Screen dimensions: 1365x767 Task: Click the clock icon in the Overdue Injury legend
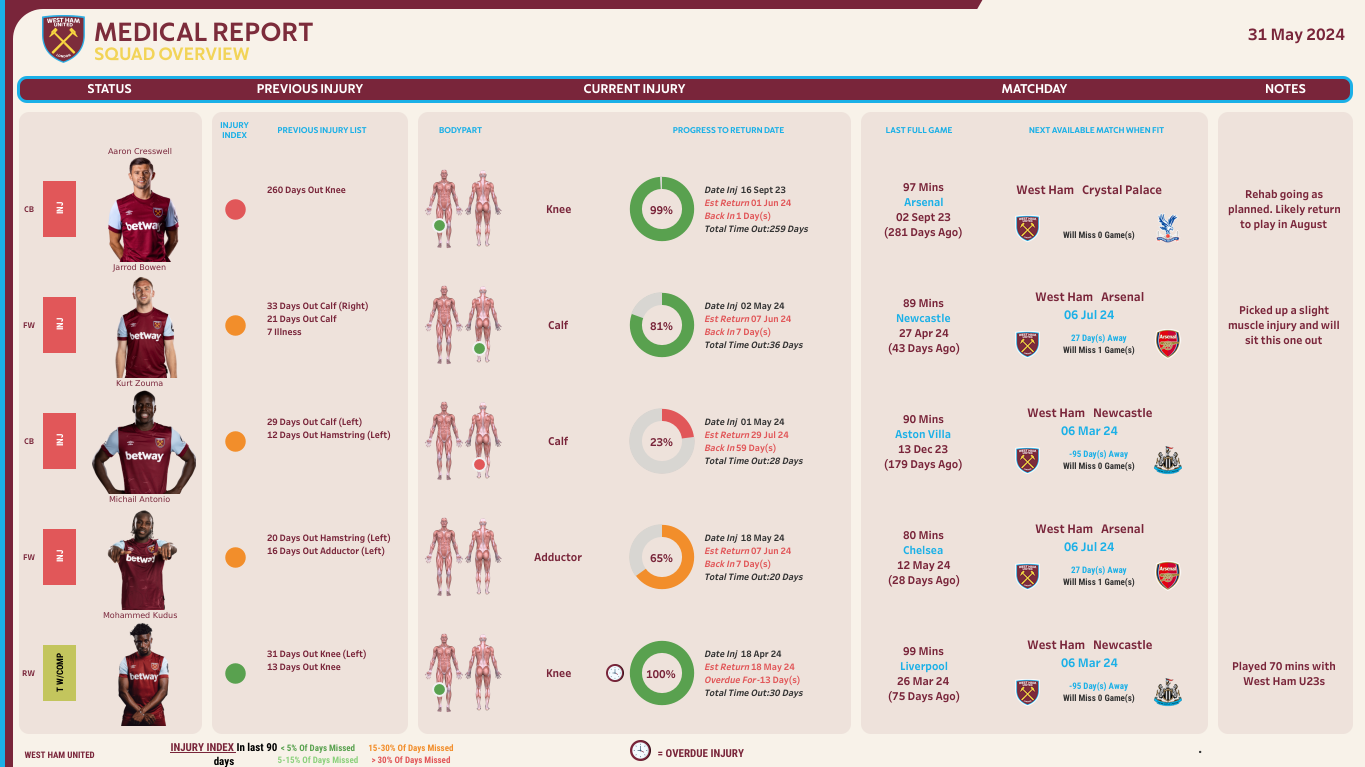click(x=640, y=751)
